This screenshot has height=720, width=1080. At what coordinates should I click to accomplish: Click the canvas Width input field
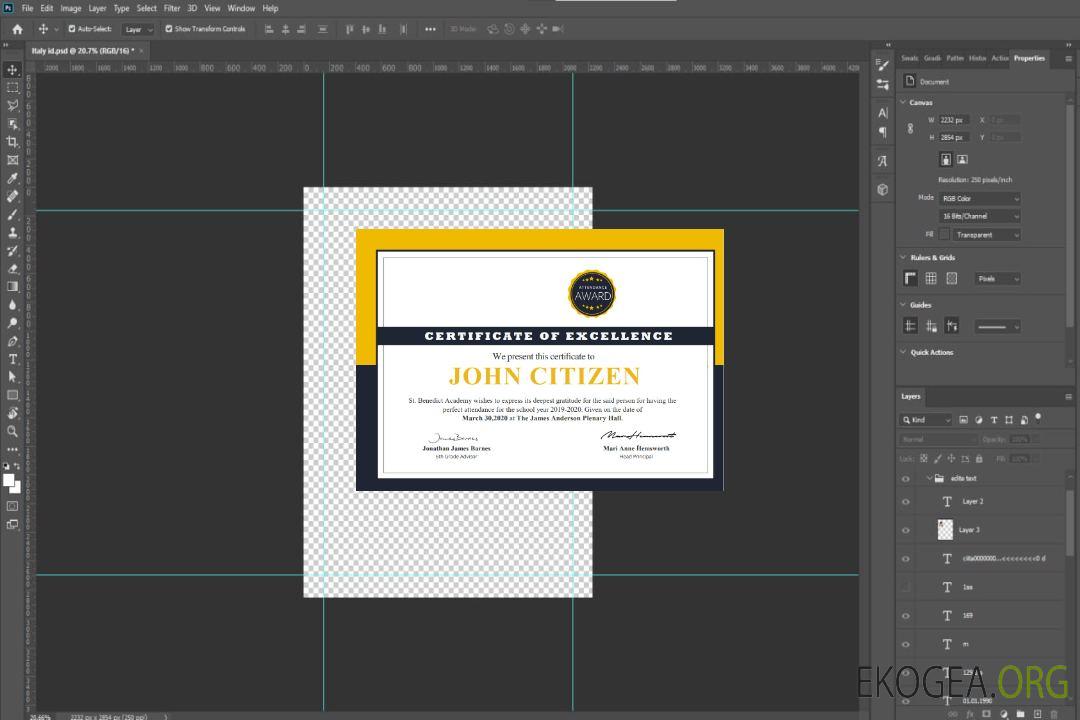[954, 120]
